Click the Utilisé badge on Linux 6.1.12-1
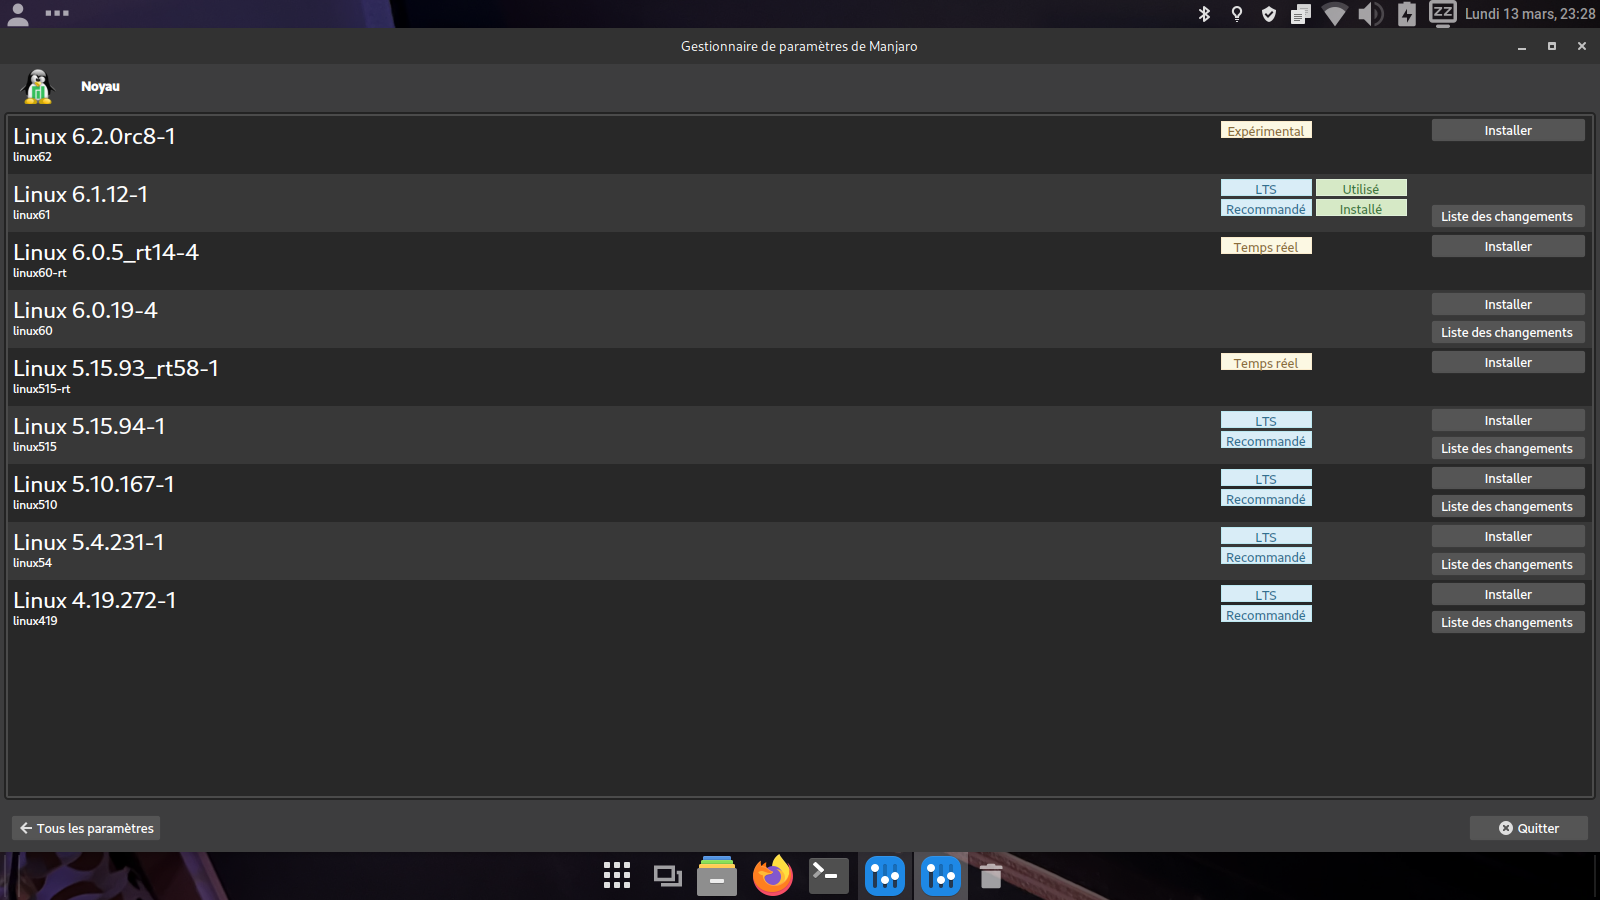Screen dimensions: 1600x900 tap(1361, 189)
